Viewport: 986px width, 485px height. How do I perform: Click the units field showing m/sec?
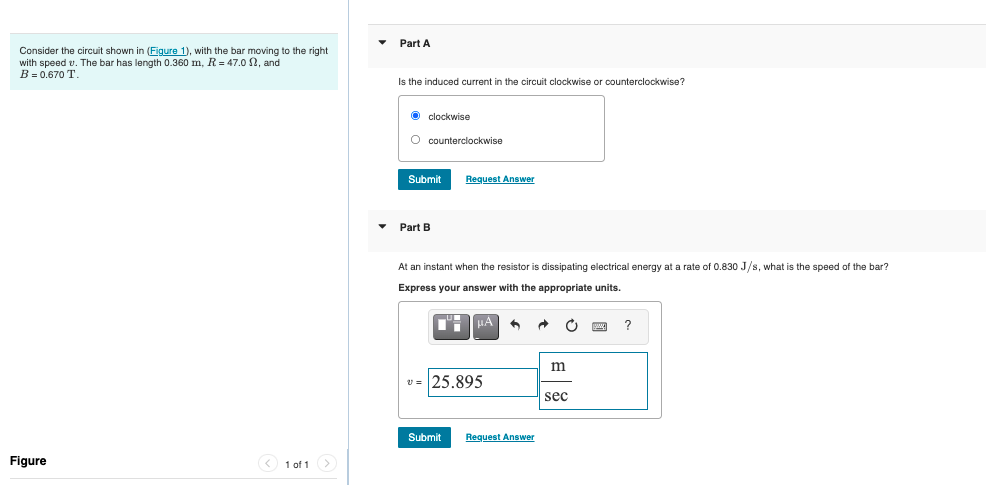593,381
